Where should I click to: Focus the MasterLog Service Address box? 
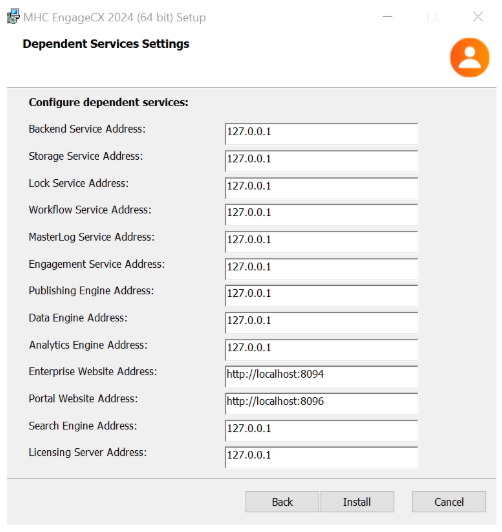(321, 242)
